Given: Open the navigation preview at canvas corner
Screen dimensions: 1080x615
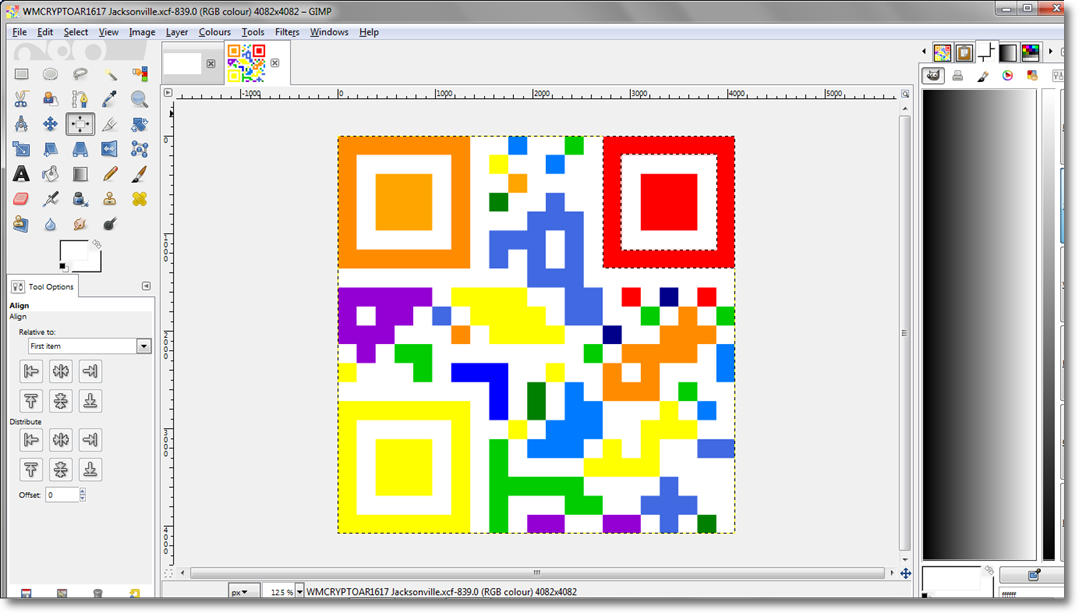Looking at the screenshot, I should [906, 573].
